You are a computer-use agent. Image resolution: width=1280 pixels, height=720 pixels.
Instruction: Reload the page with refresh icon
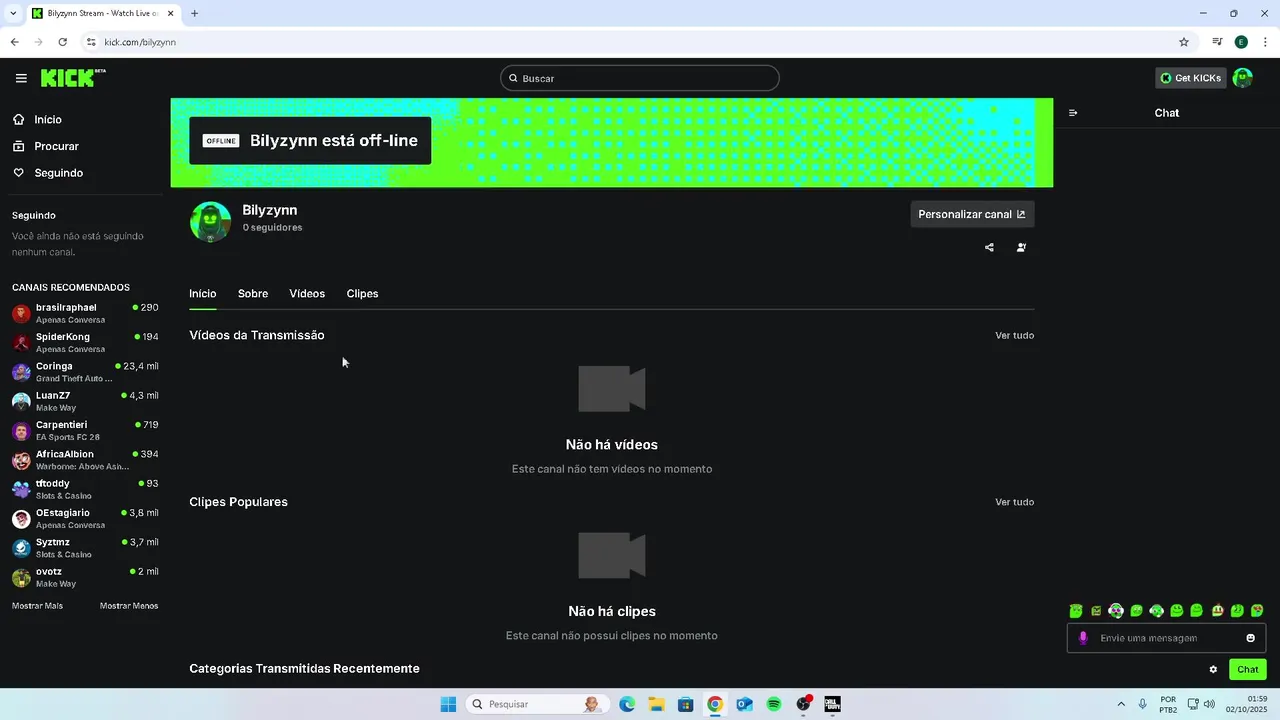62,42
